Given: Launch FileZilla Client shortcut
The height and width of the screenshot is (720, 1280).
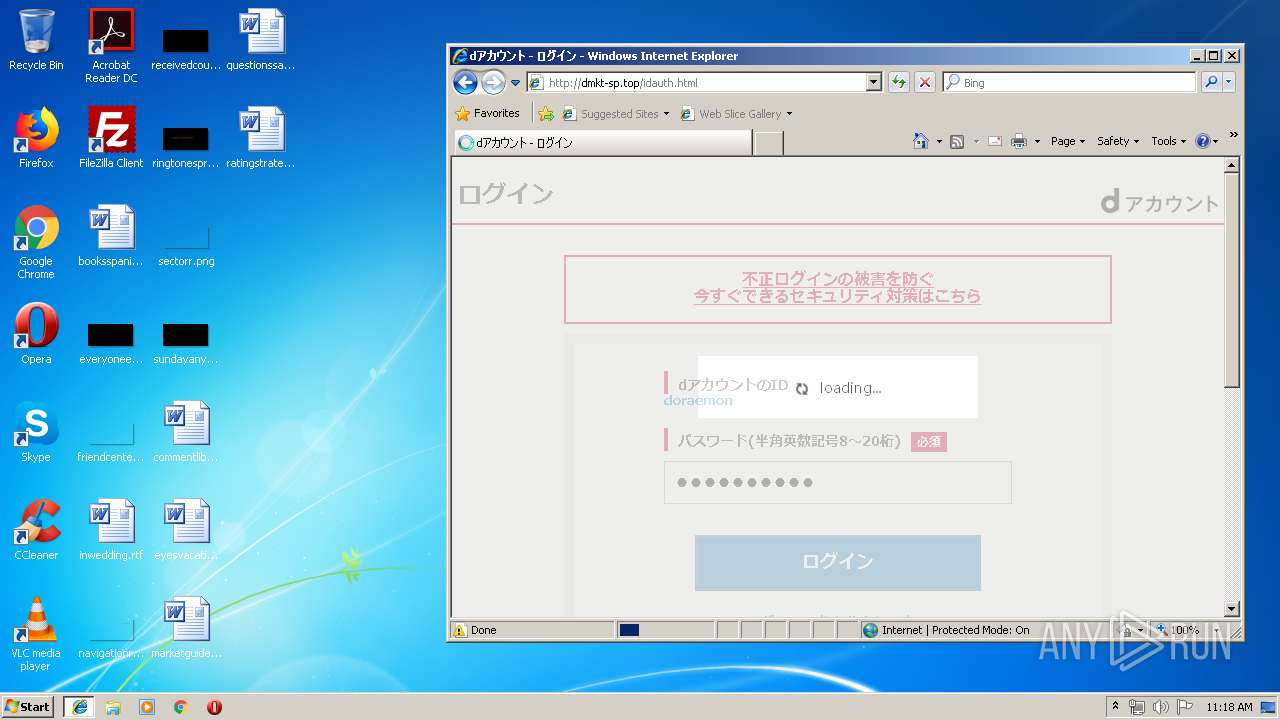Looking at the screenshot, I should pos(111,139).
